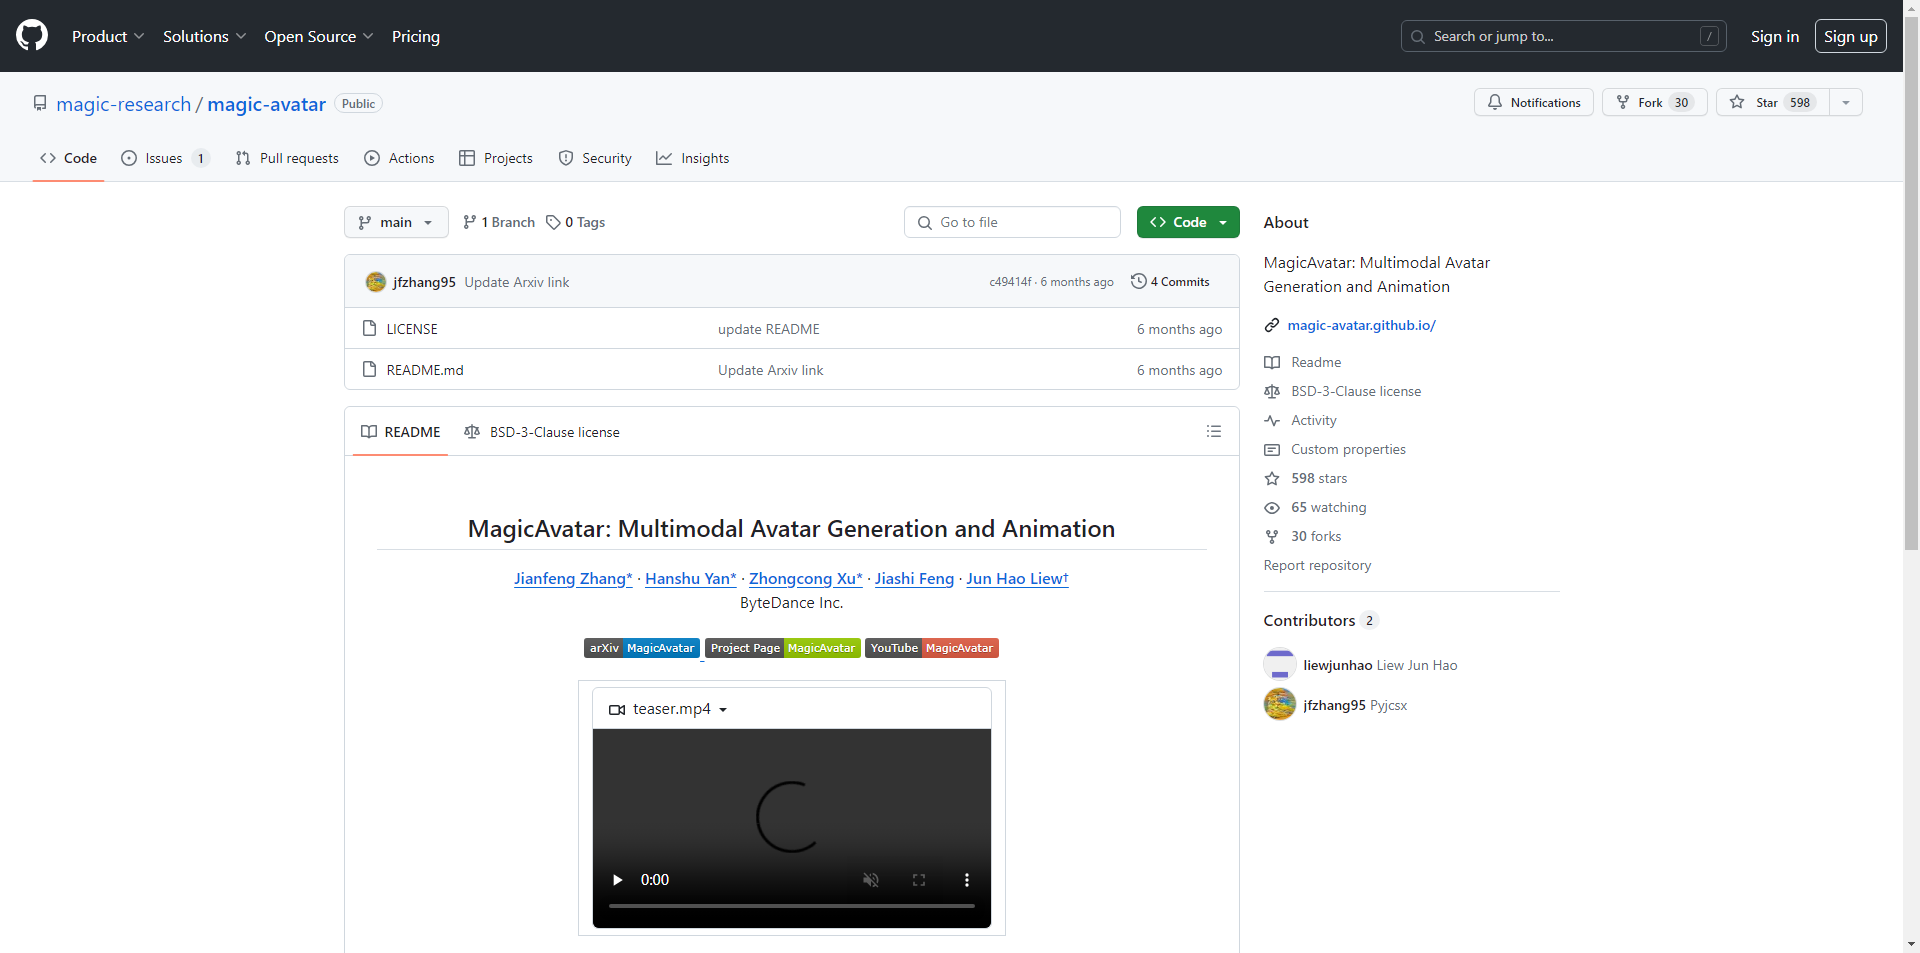Expand the teaser.mp4 video dropdown
Viewport: 1920px width, 953px height.
point(668,709)
